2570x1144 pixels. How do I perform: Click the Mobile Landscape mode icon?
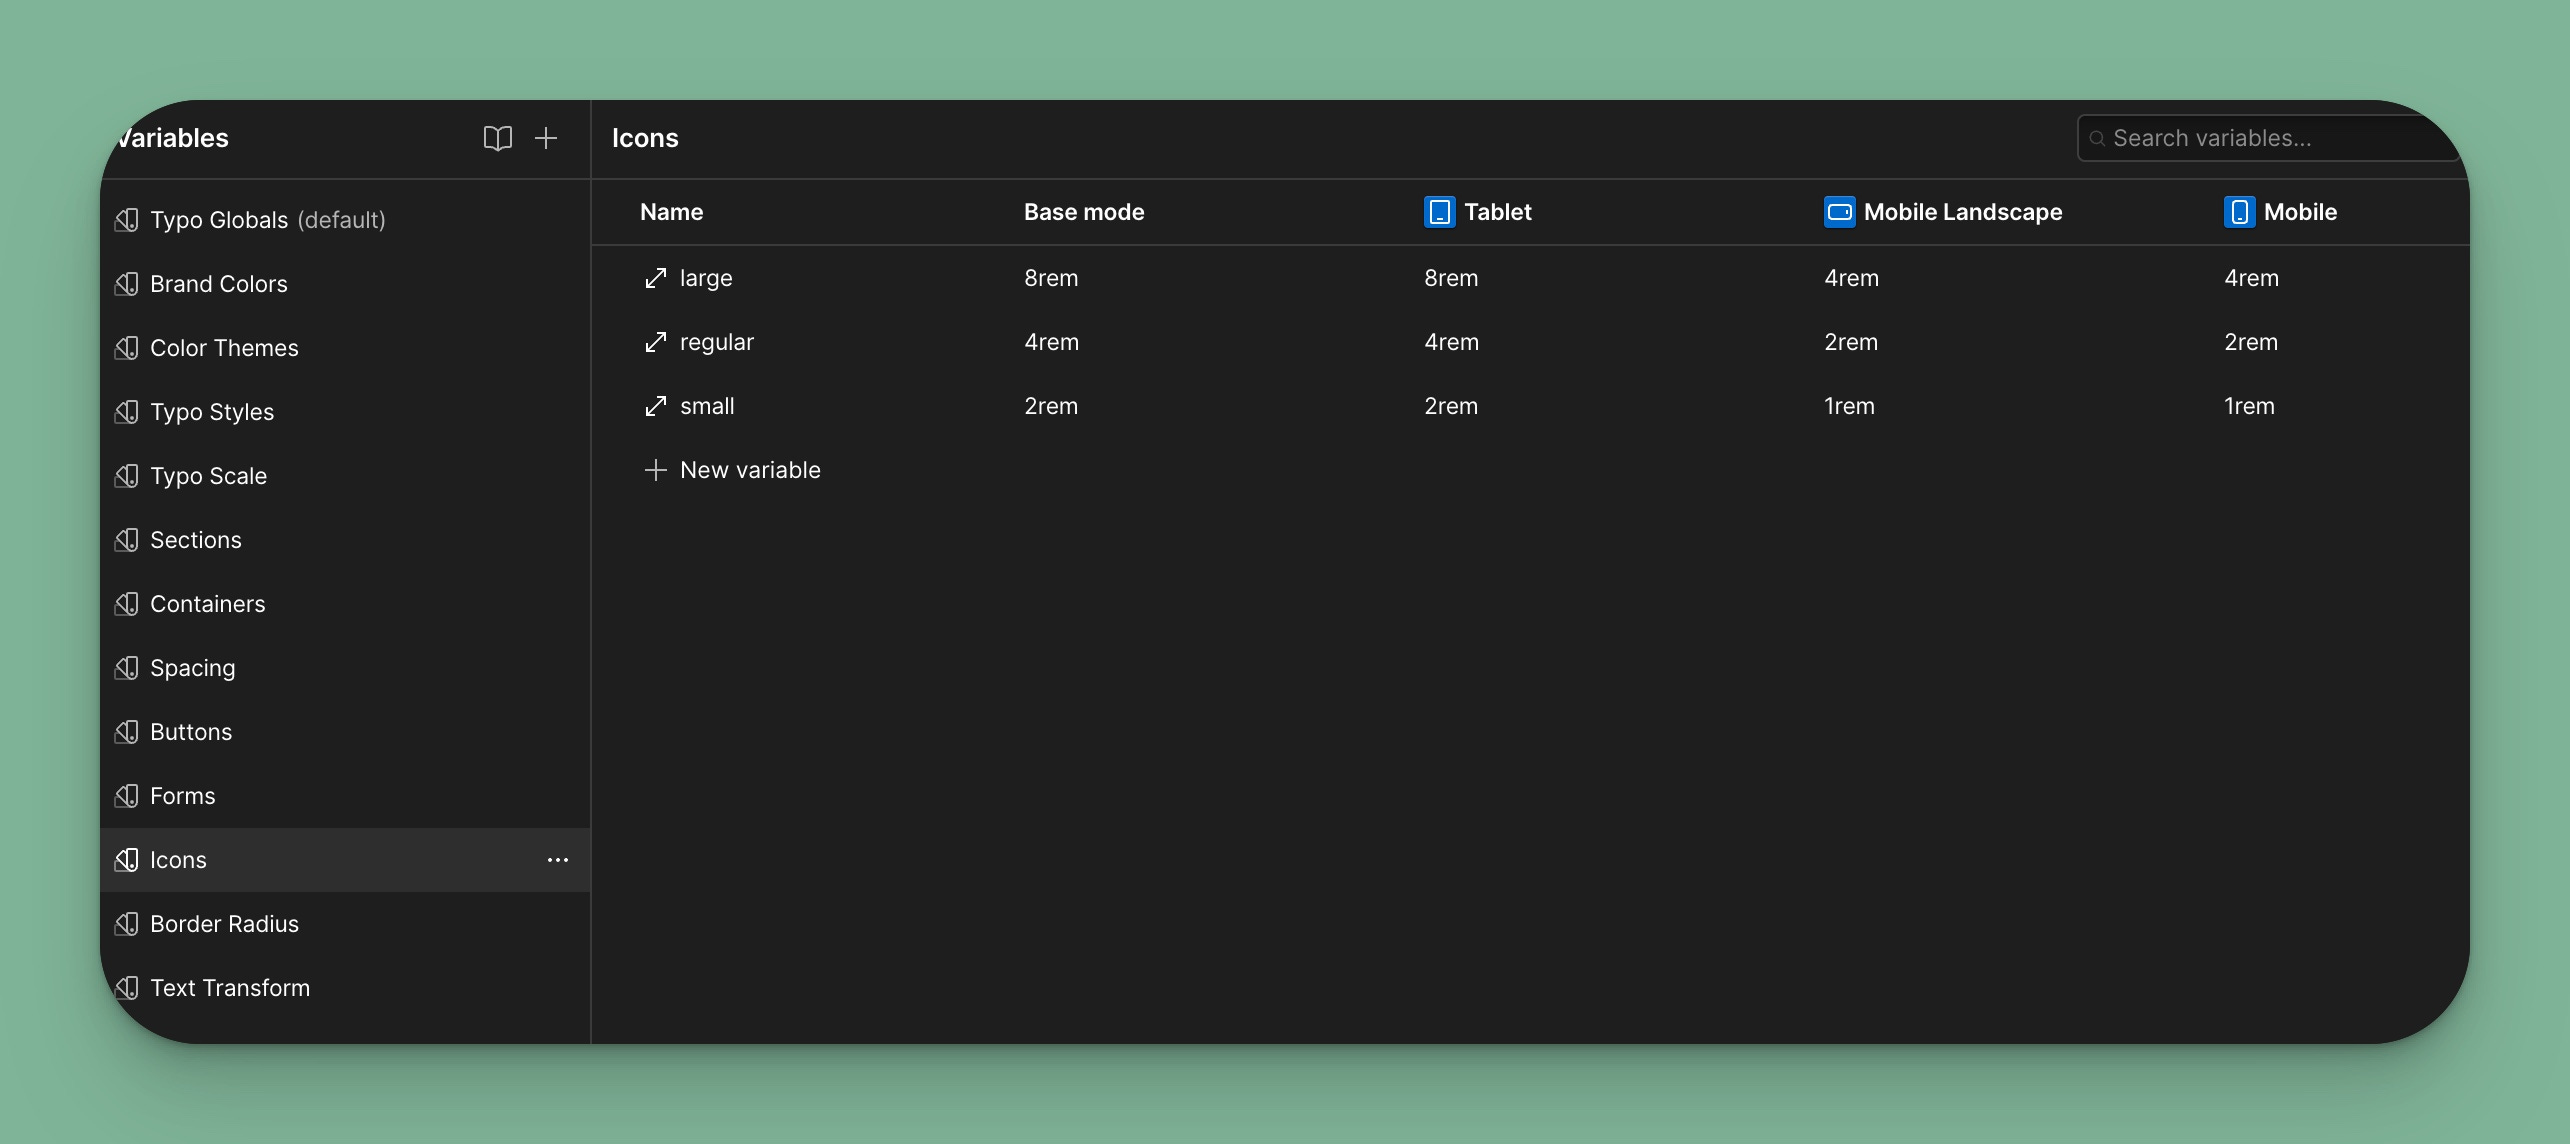point(1839,212)
